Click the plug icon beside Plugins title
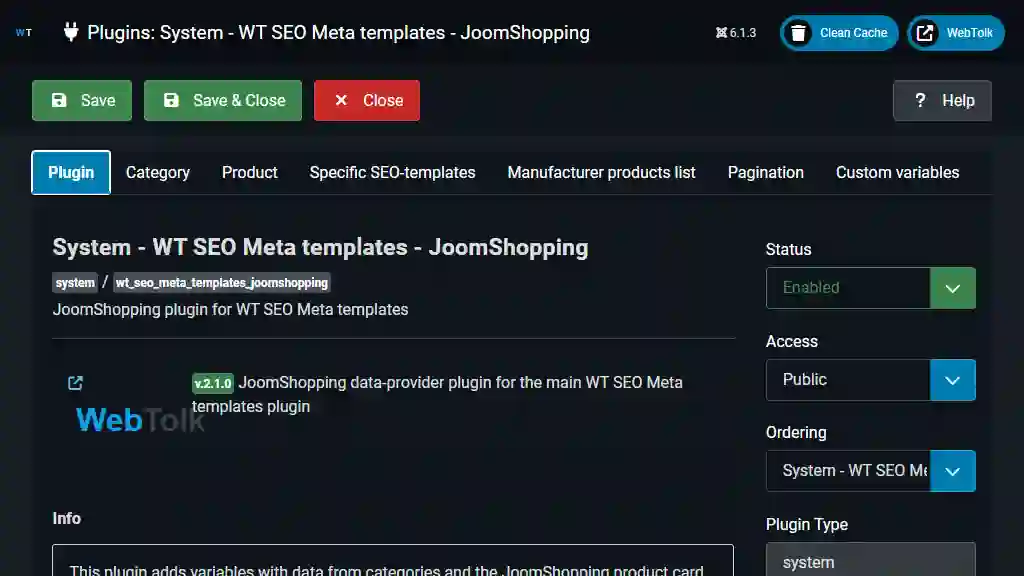Image resolution: width=1024 pixels, height=576 pixels. [71, 32]
